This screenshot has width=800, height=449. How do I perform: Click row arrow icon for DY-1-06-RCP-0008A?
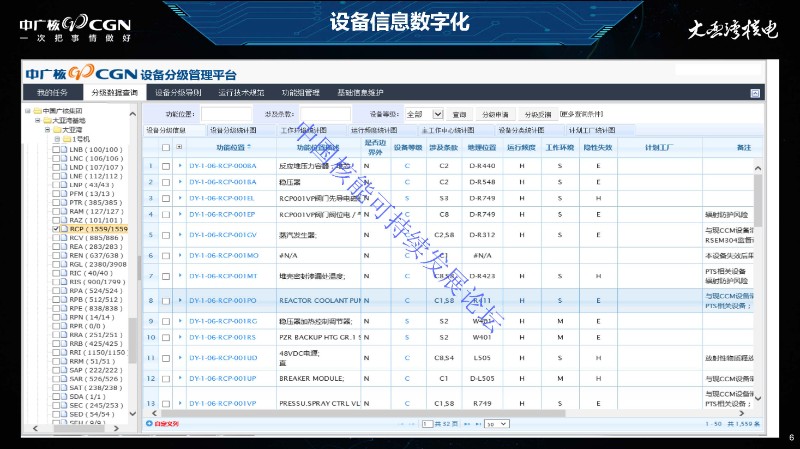tap(180, 166)
